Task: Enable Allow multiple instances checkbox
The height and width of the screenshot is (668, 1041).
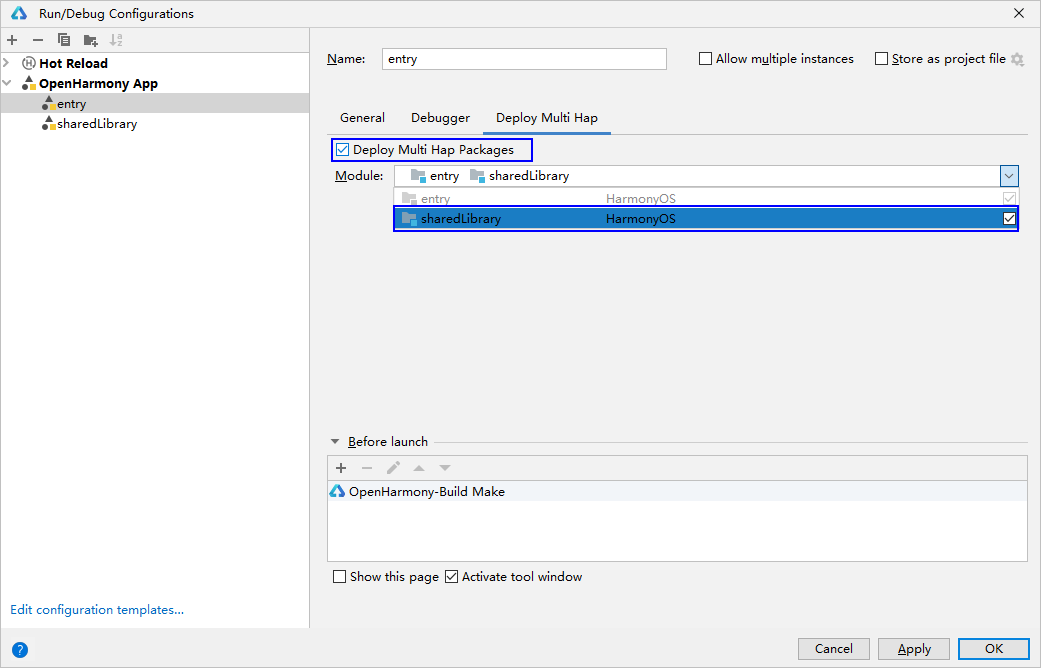Action: (706, 59)
